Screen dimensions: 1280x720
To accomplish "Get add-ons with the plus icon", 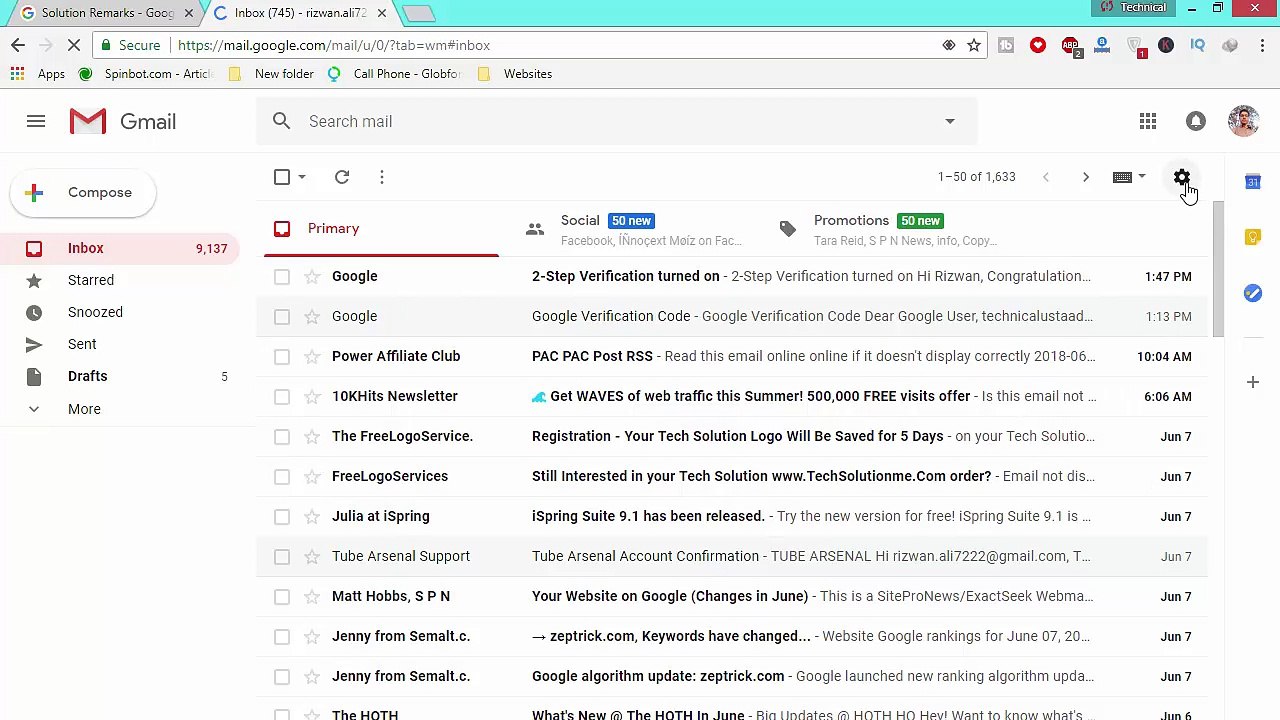I will click(x=1253, y=382).
